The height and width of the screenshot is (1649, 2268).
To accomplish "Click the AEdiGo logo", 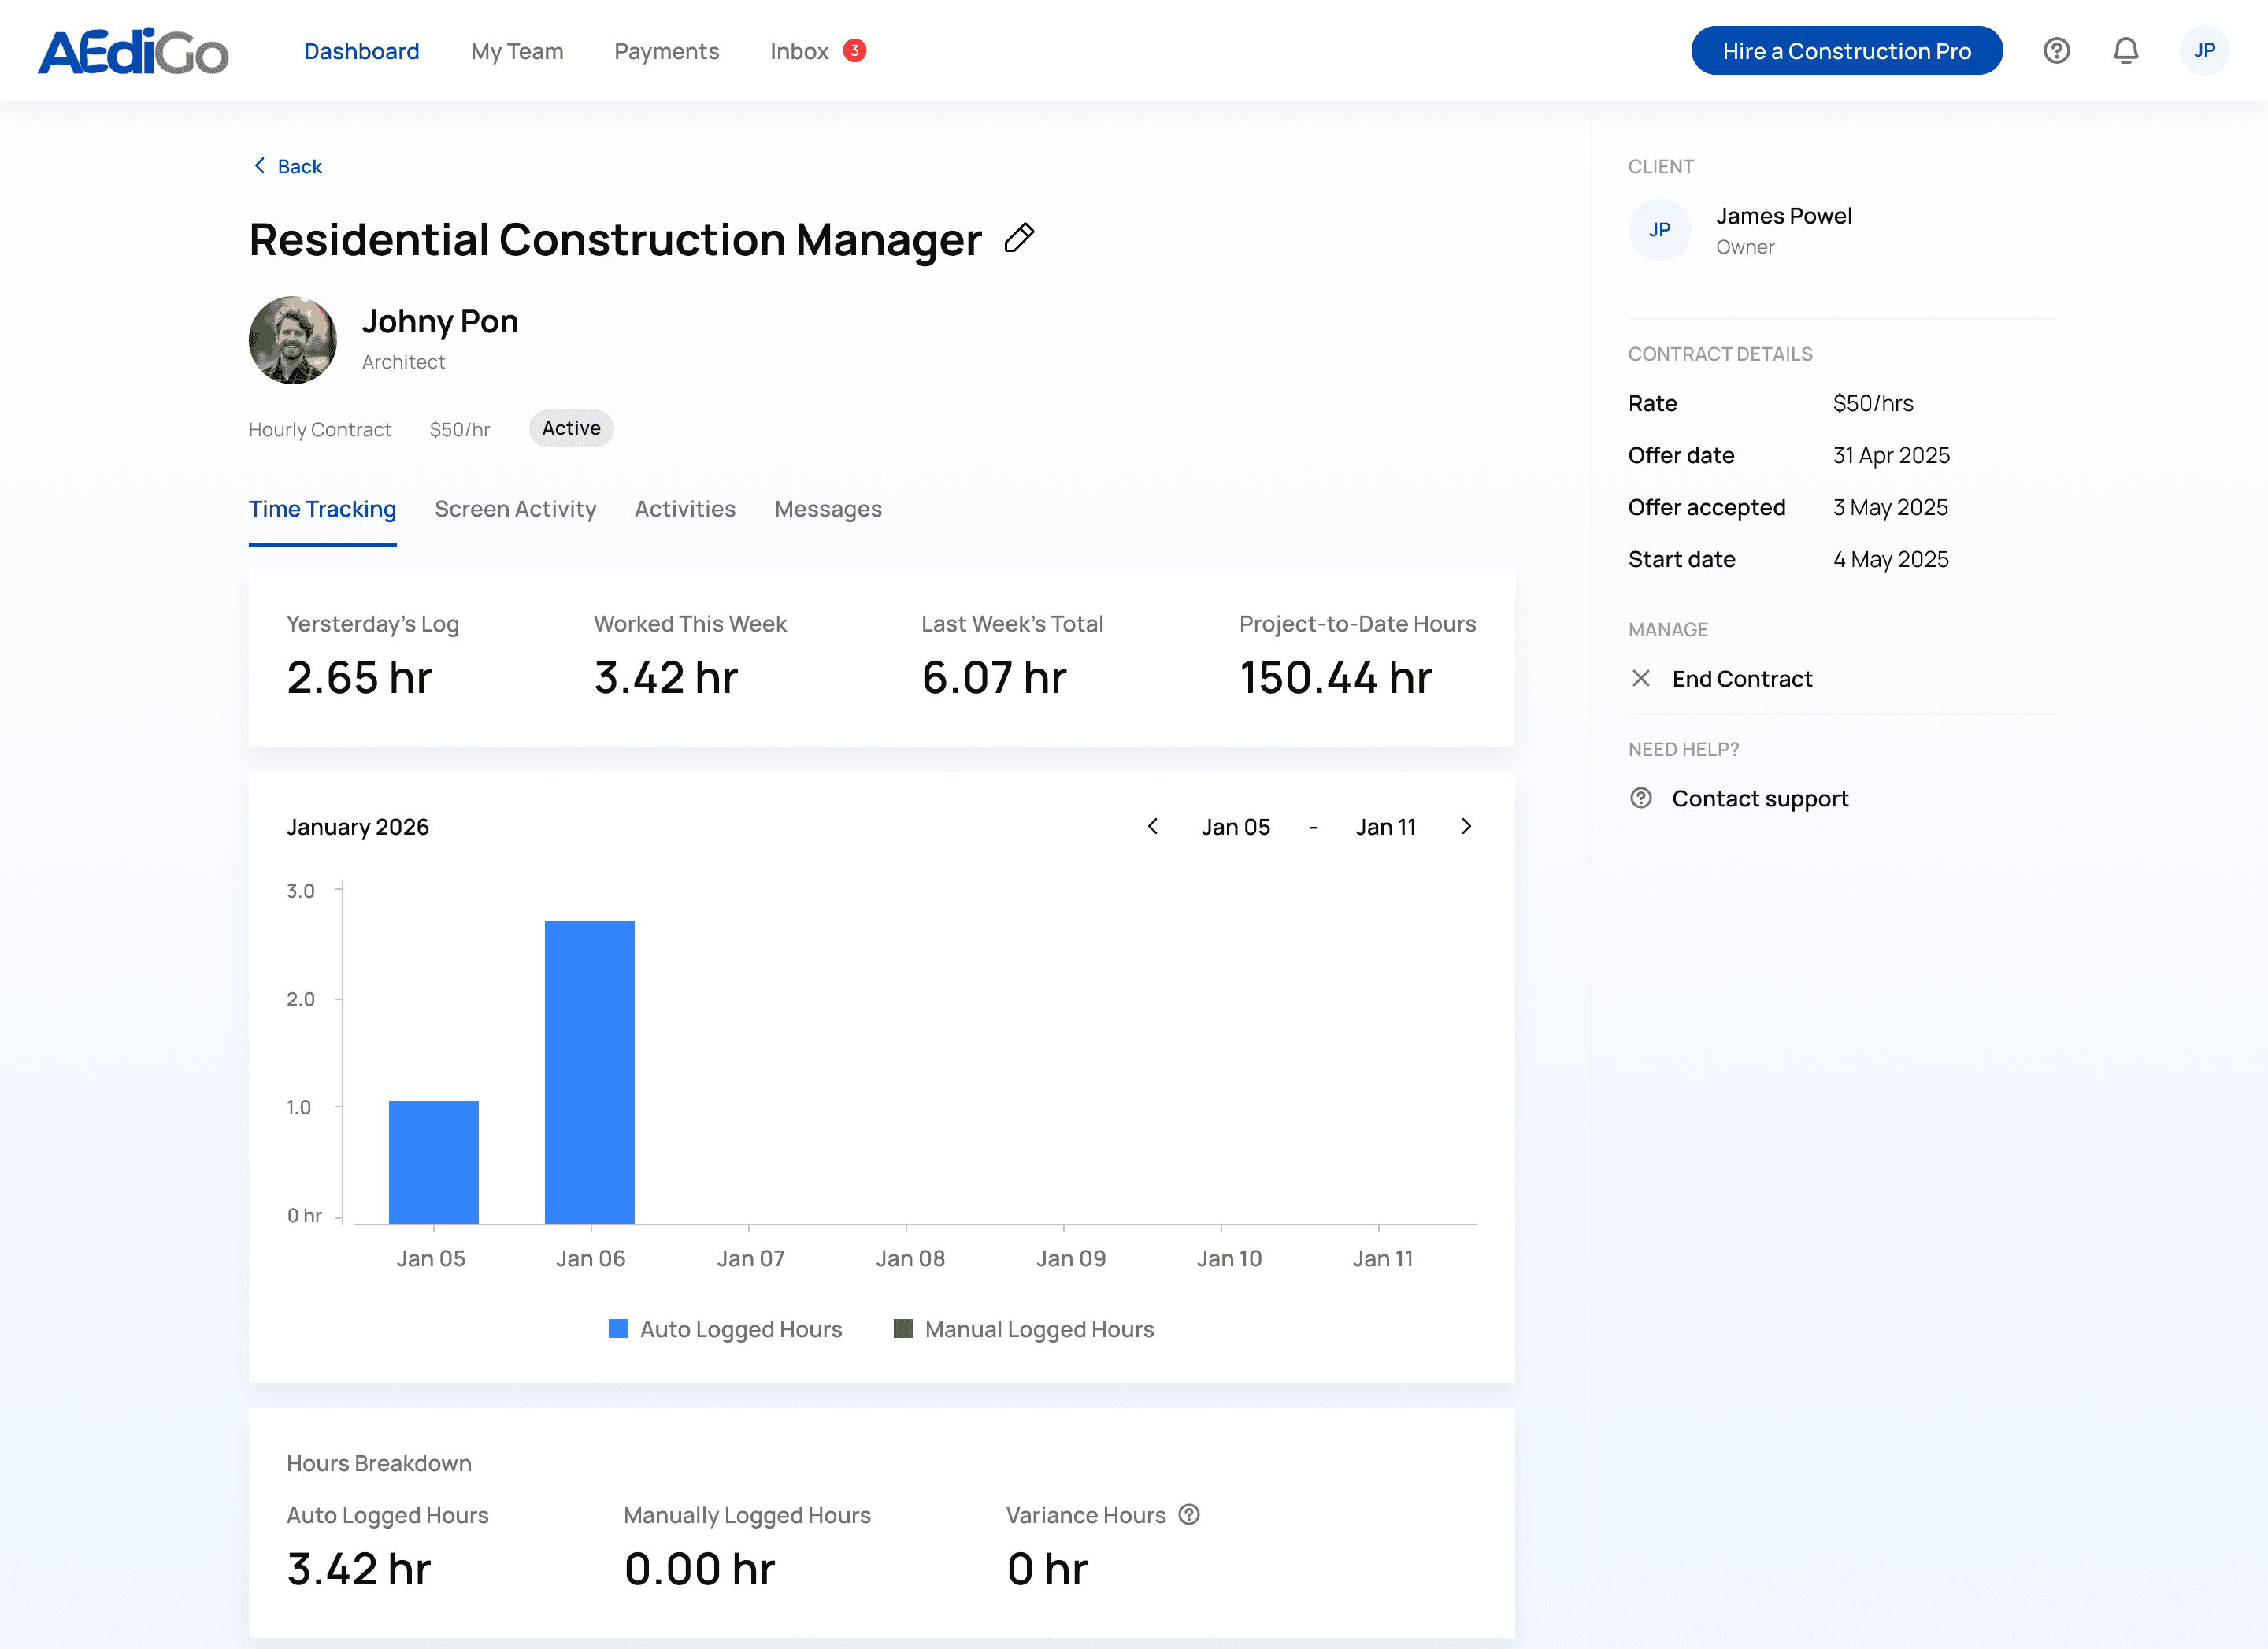I will (133, 51).
